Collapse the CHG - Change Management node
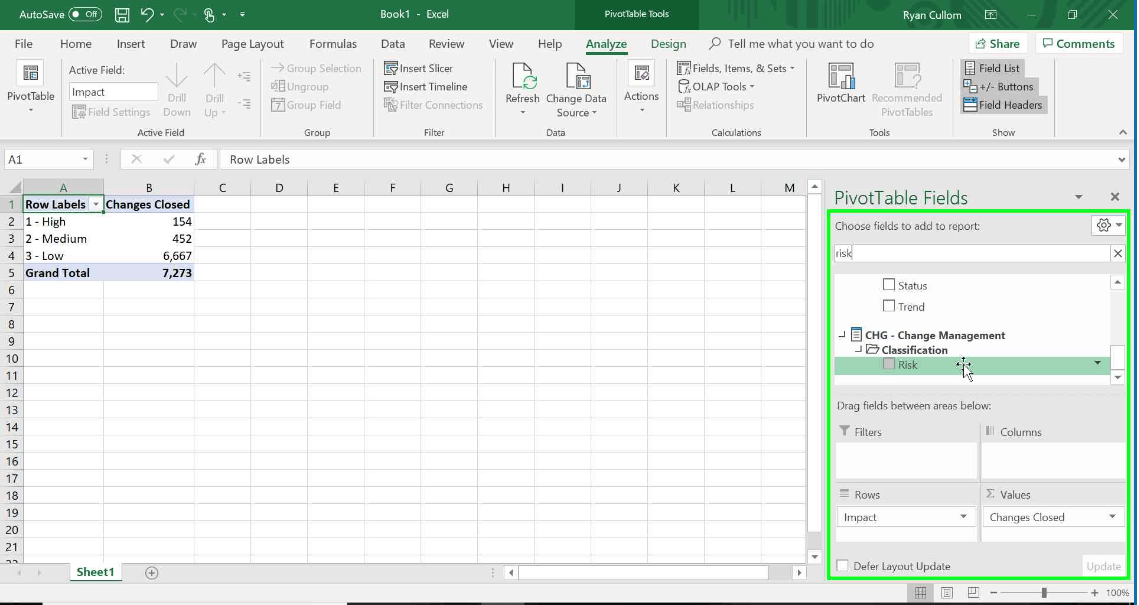1139x605 pixels. [843, 335]
